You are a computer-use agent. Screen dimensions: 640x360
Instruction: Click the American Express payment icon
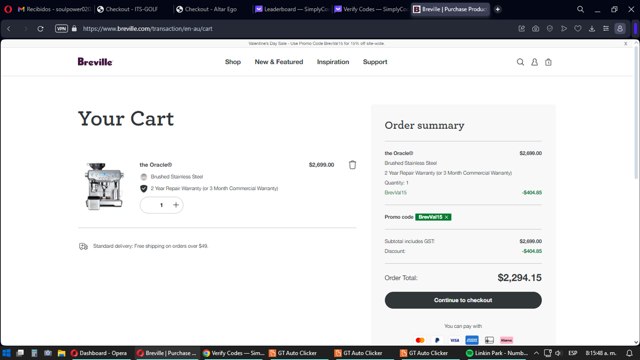click(472, 340)
